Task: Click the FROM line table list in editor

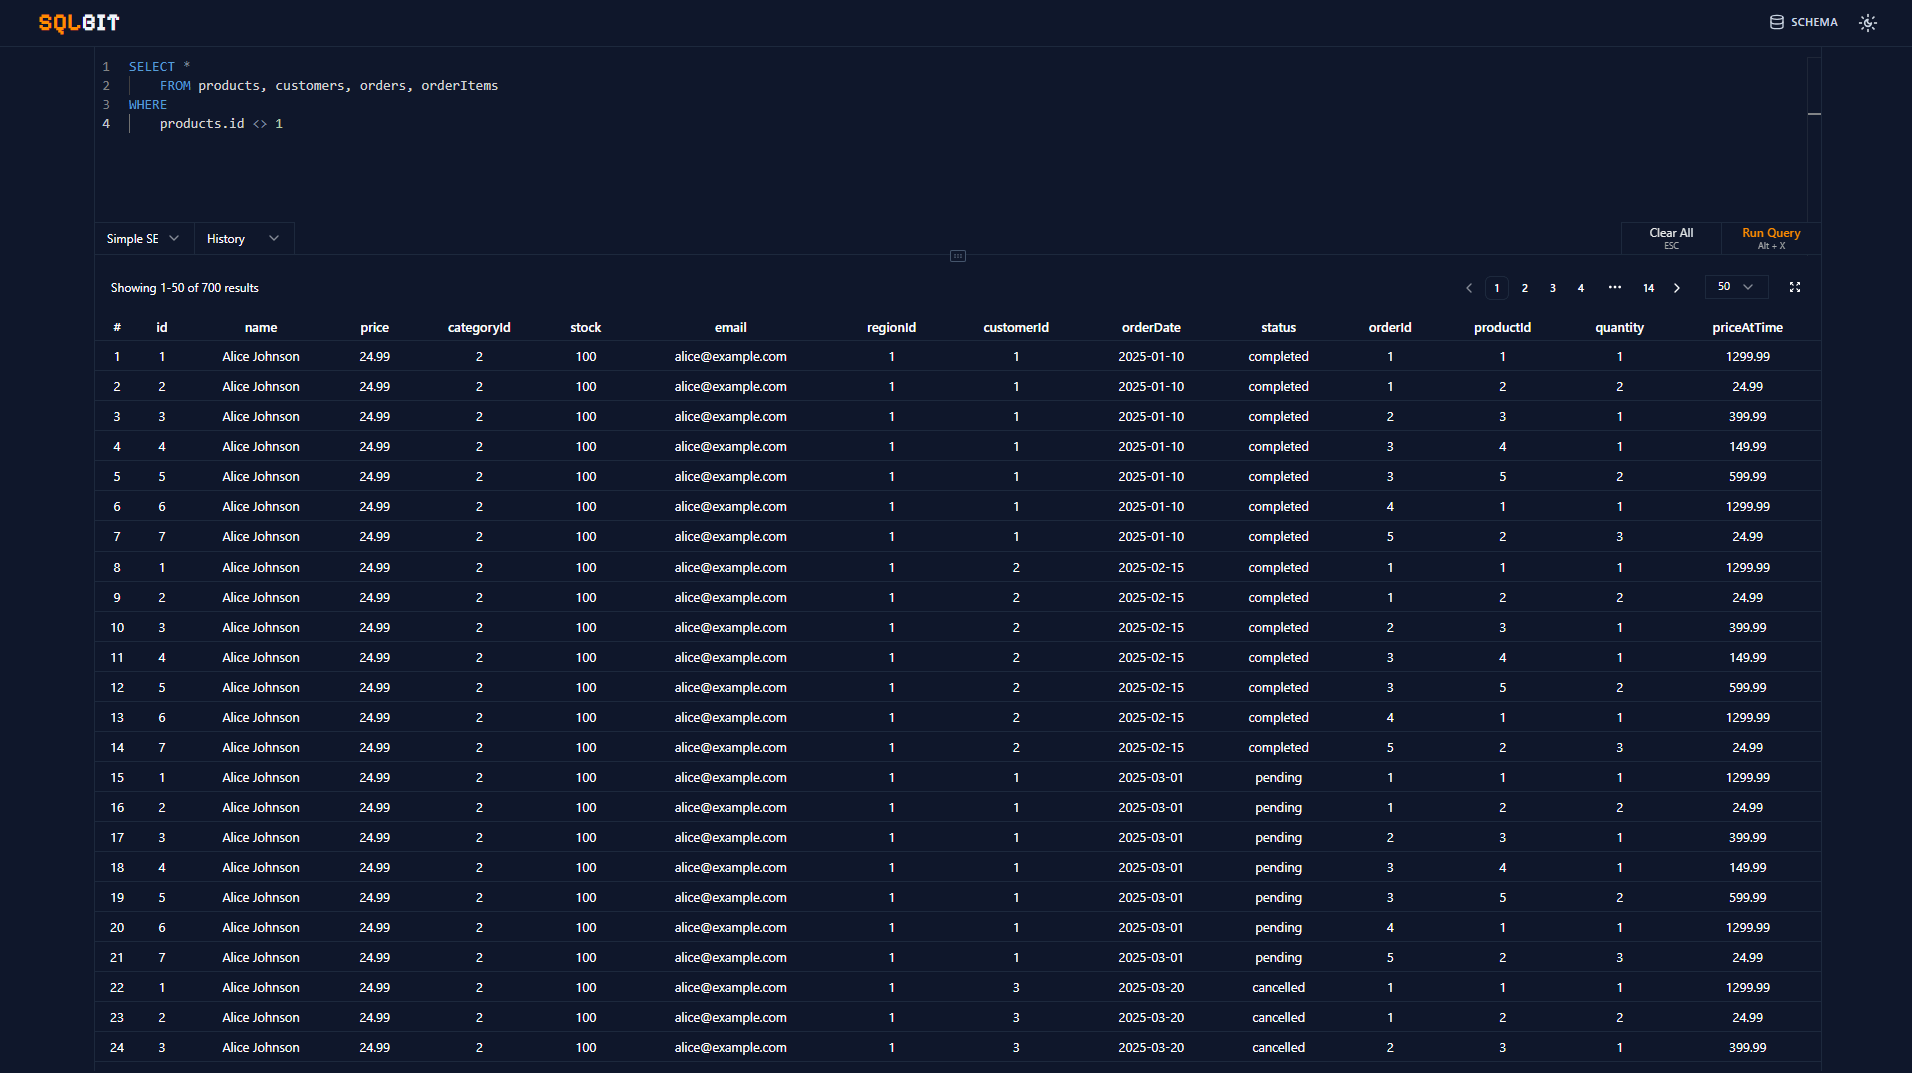Action: (x=348, y=86)
